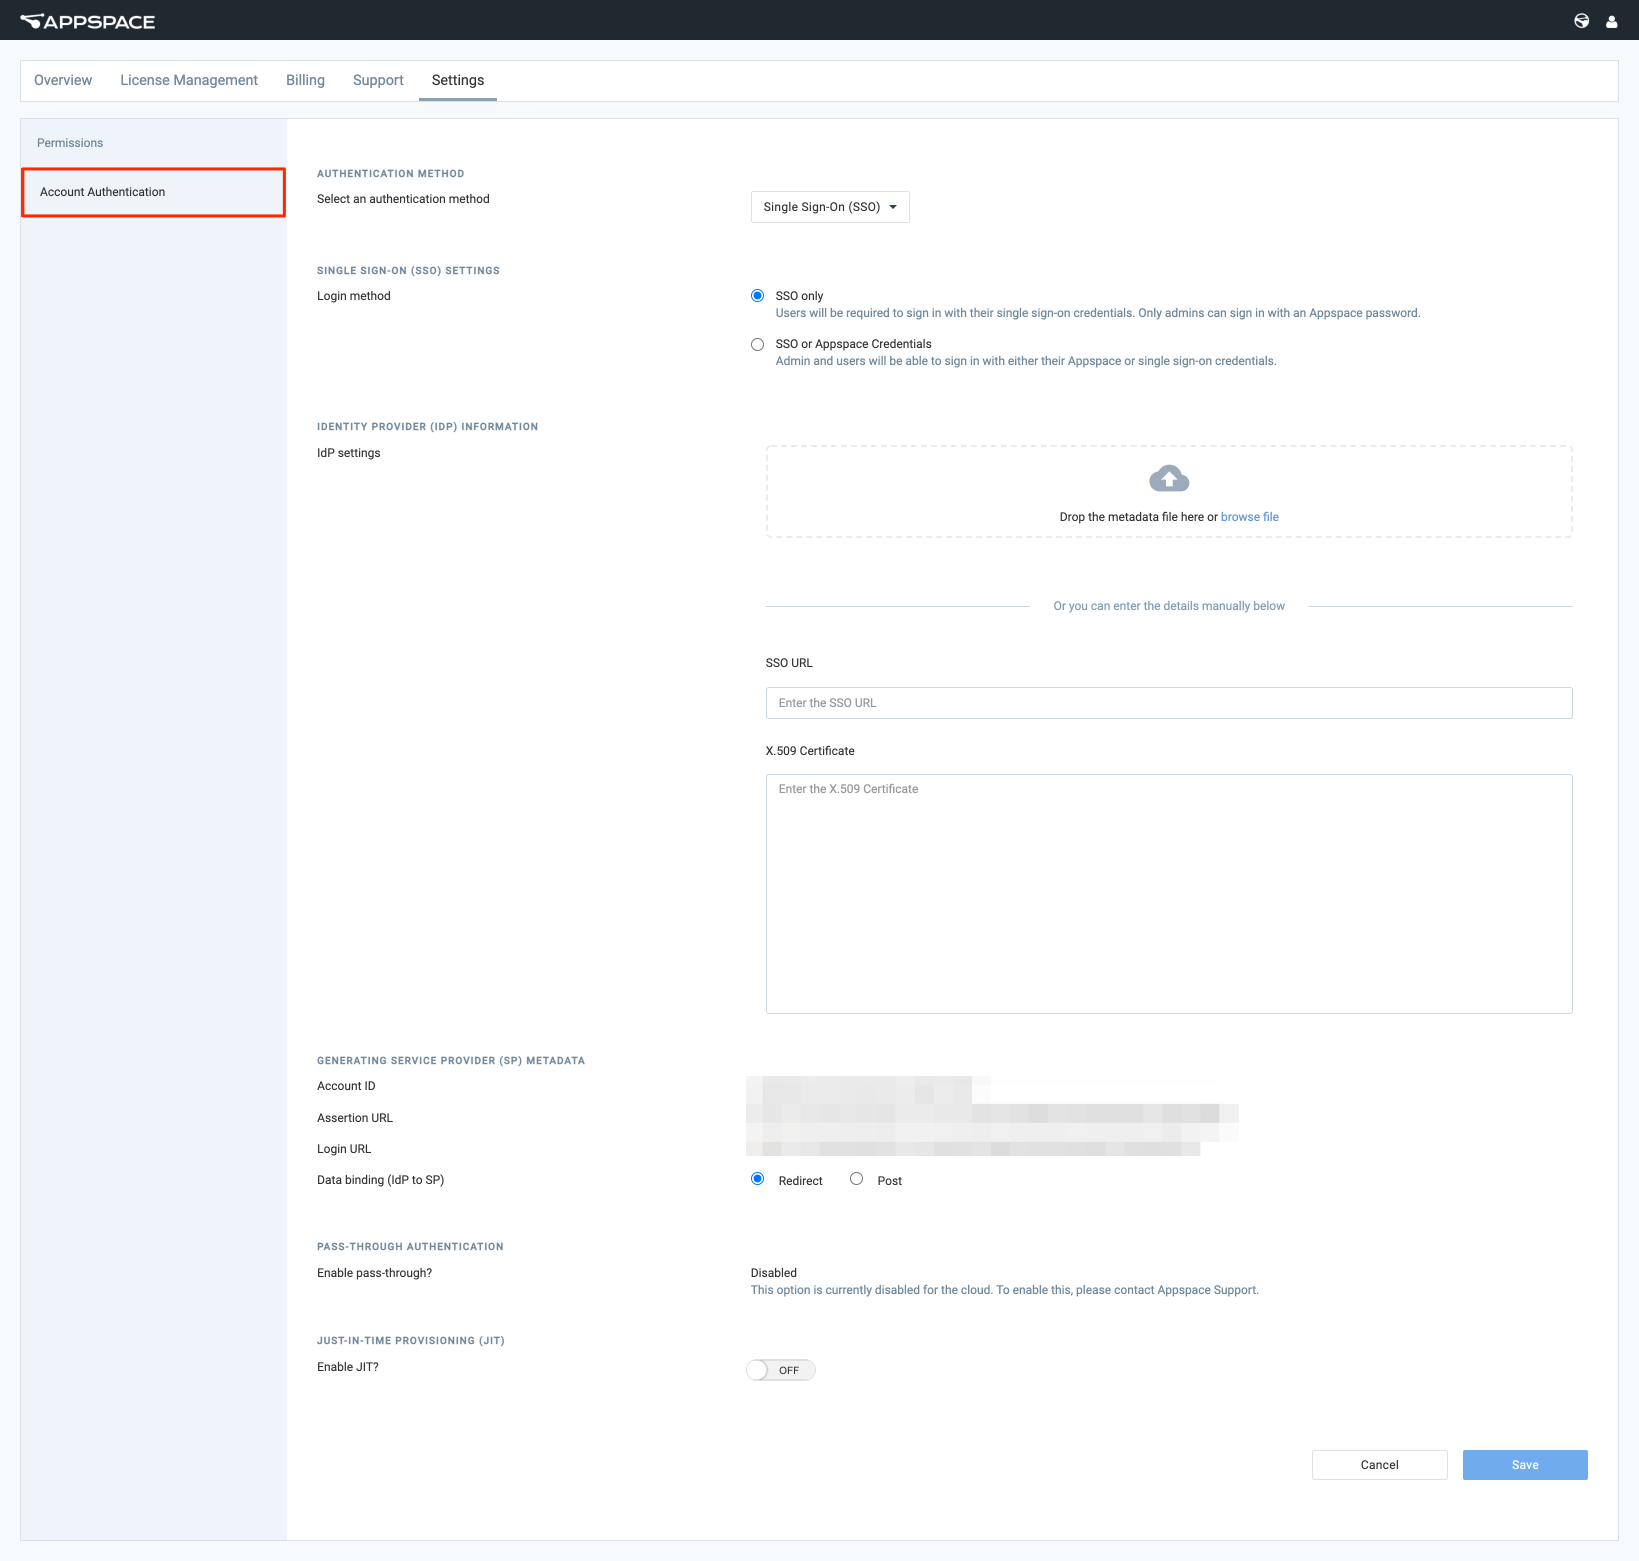1639x1561 pixels.
Task: Click 'SINGLE SIGN-ON (SSO) SETTINGS' heading
Action: [408, 271]
